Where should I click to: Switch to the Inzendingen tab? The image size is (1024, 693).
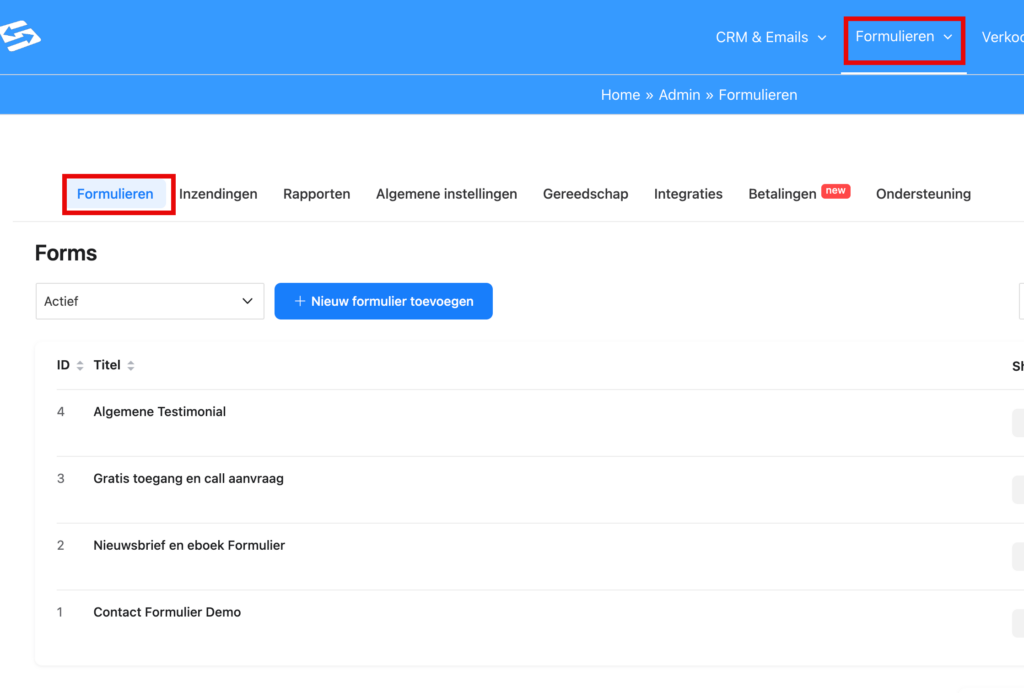(x=218, y=194)
